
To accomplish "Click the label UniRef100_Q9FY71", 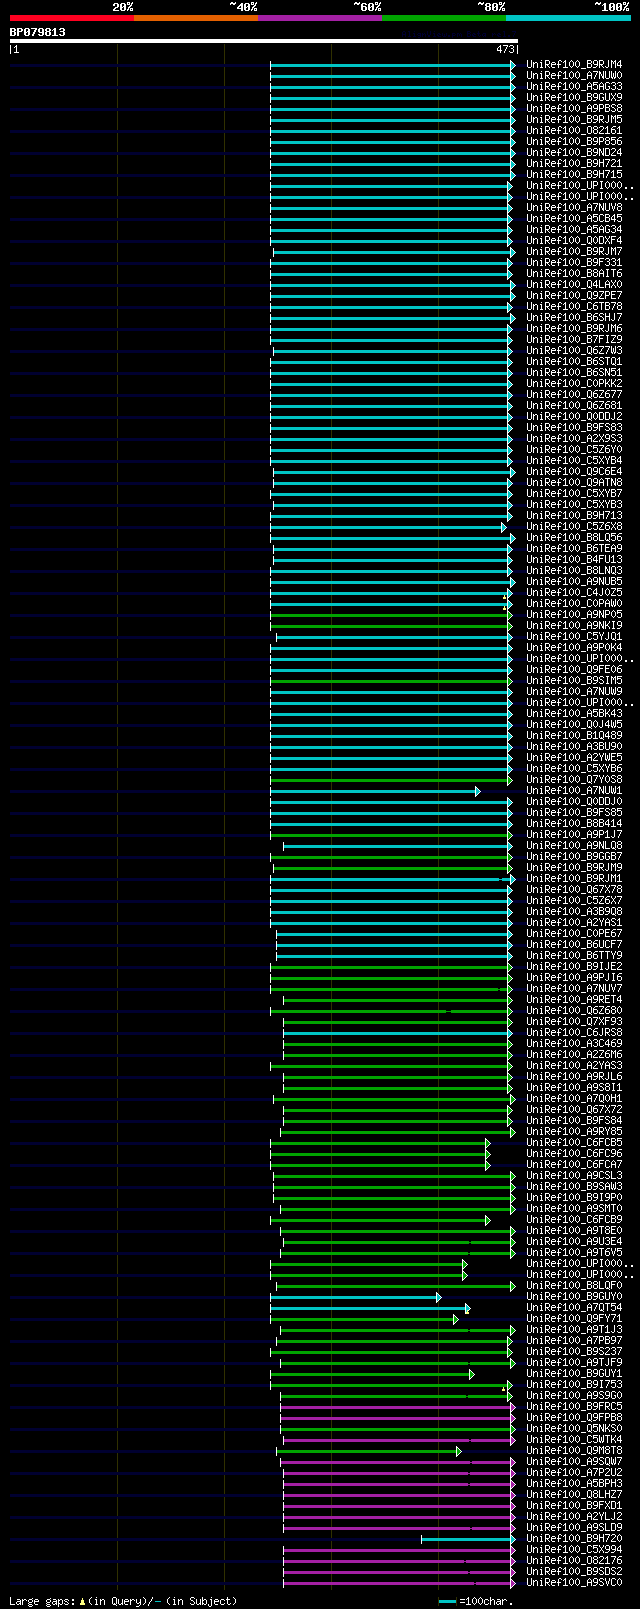I will [574, 1319].
